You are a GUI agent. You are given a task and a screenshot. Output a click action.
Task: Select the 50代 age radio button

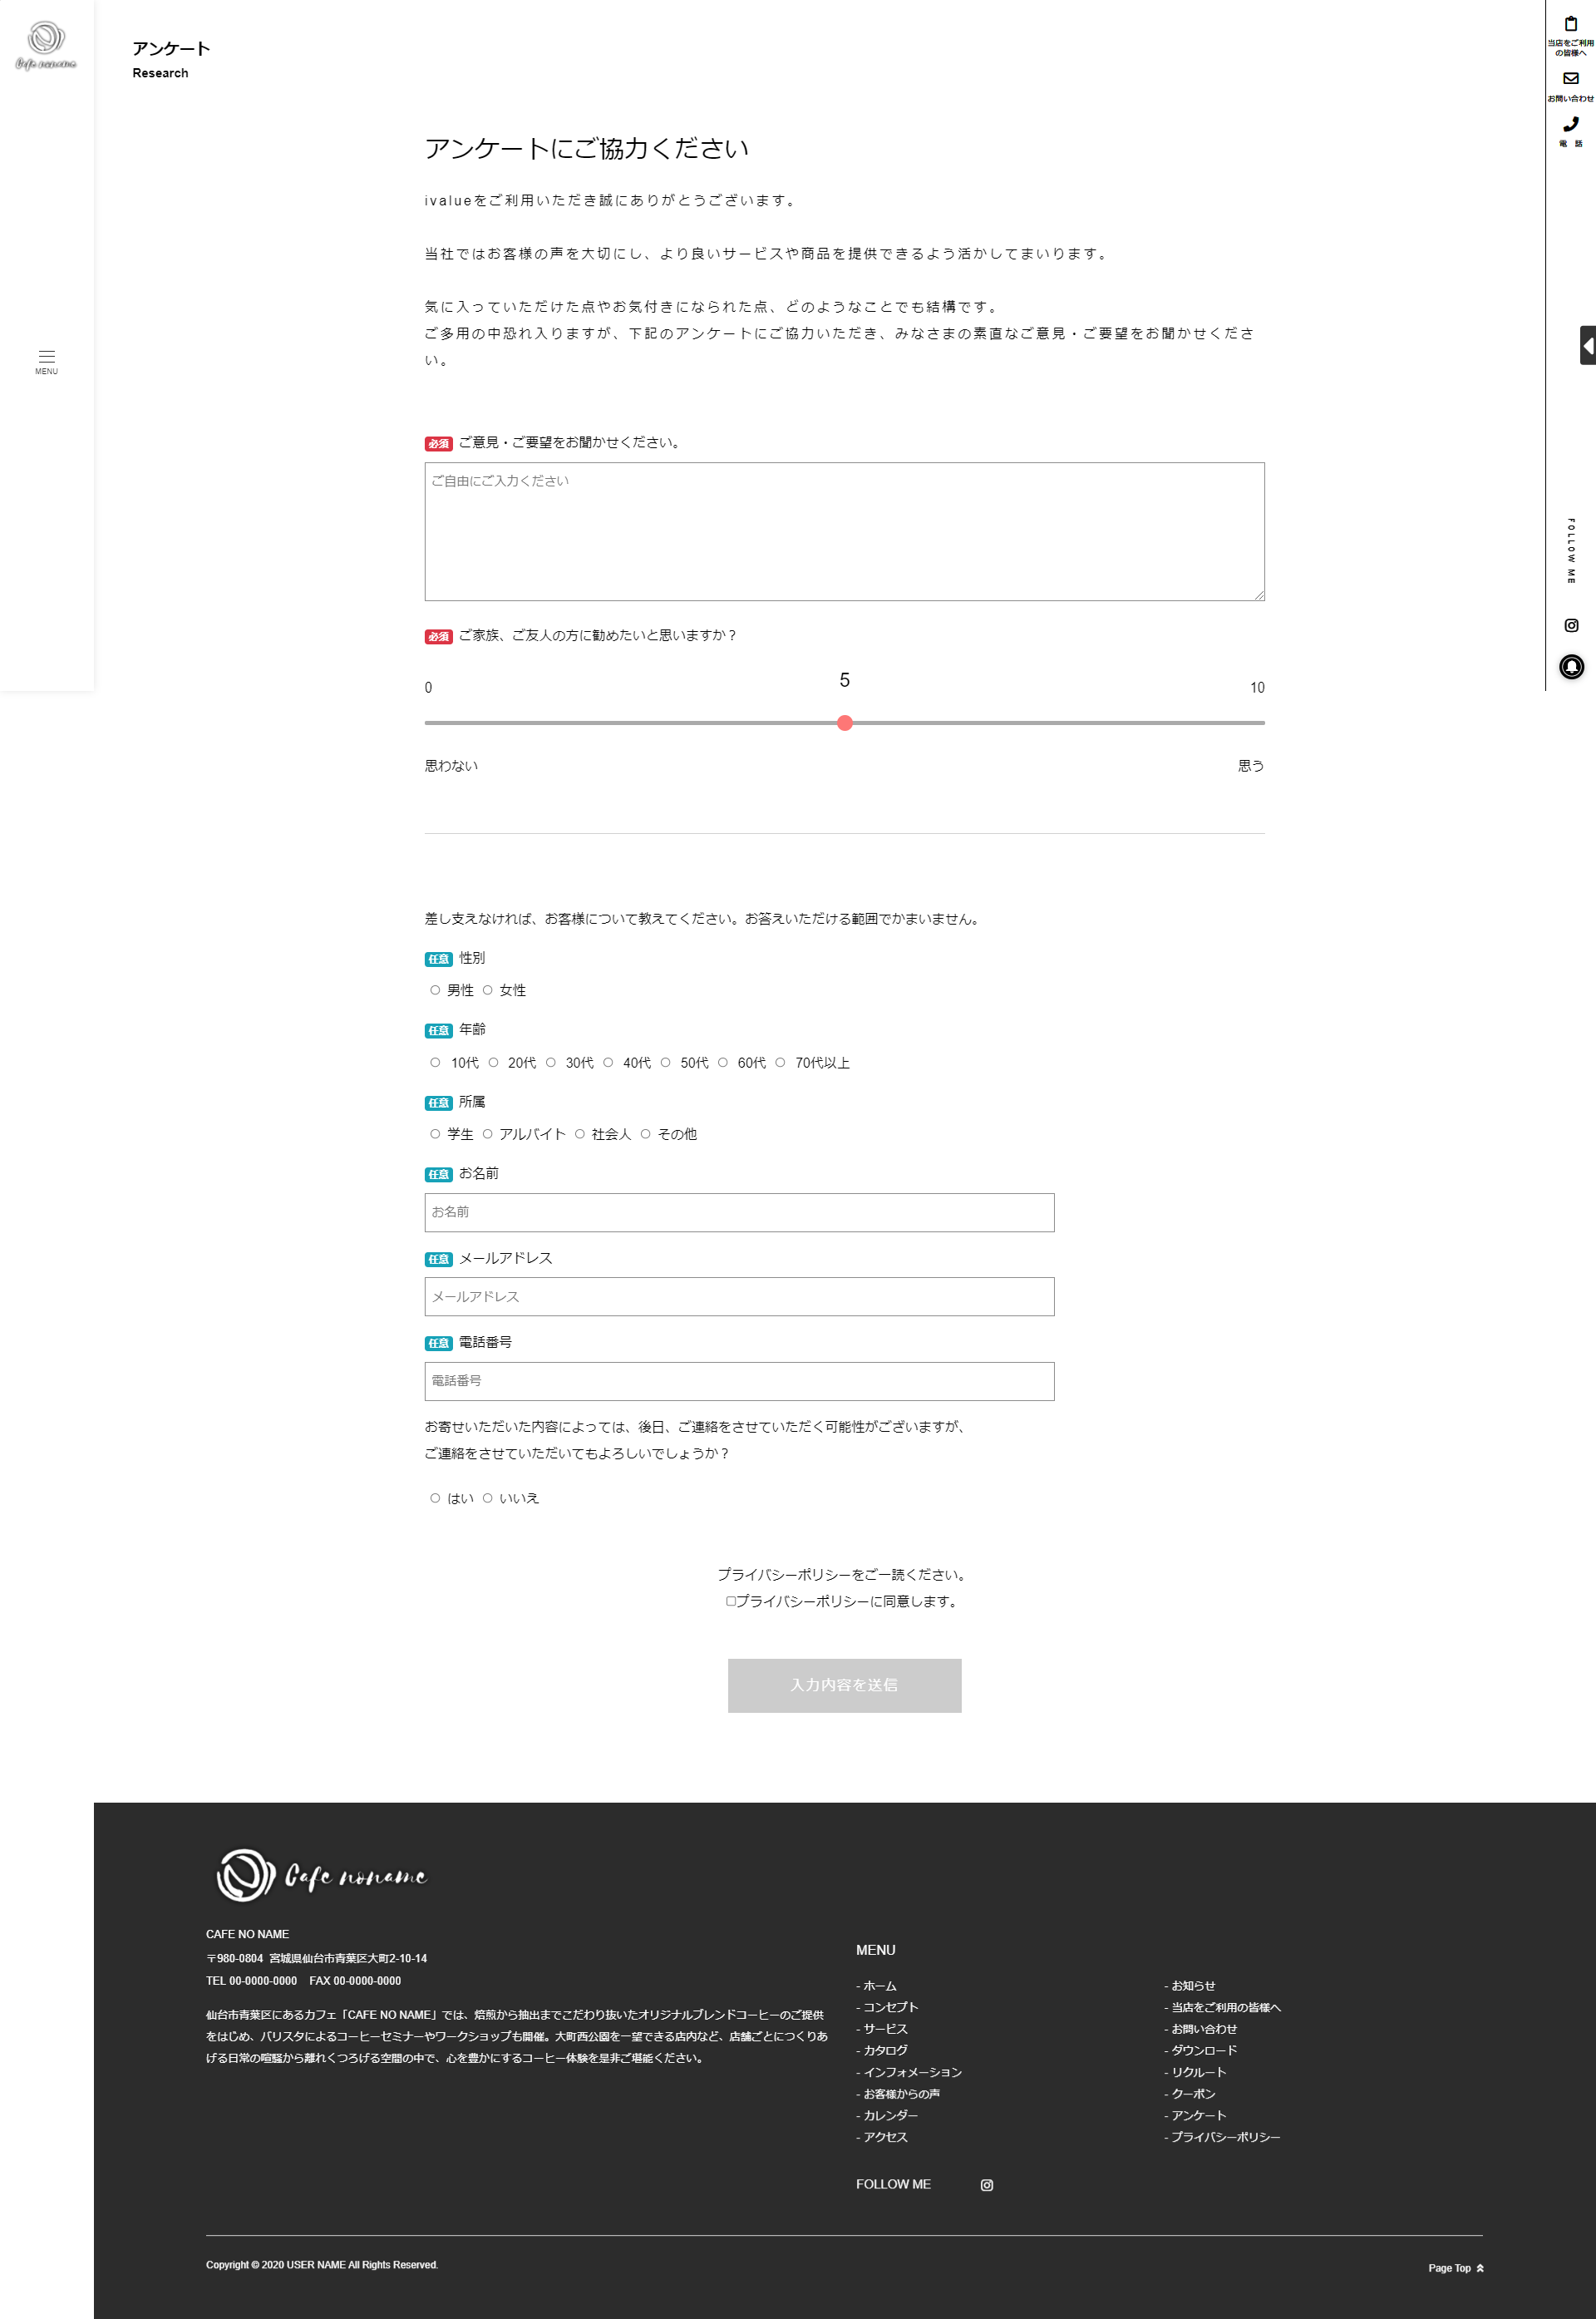point(665,1061)
